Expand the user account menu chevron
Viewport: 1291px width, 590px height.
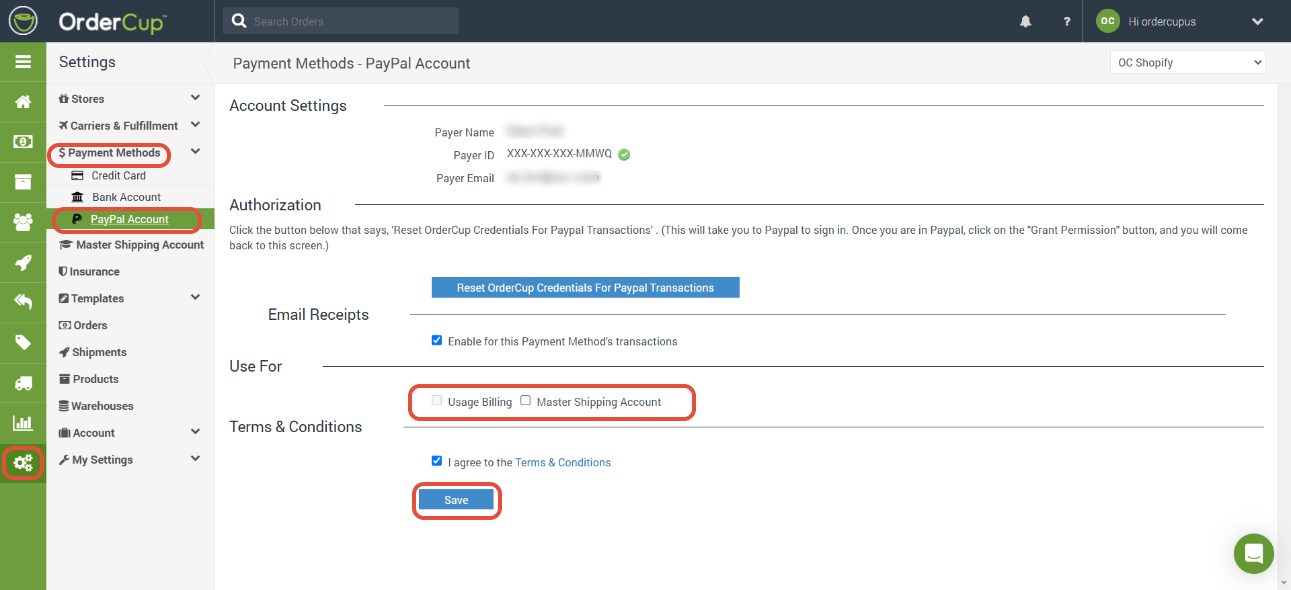point(1258,21)
